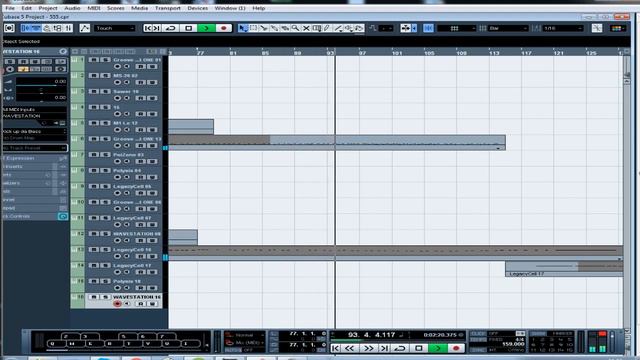The width and height of the screenshot is (640, 360).
Task: Click Constrain Delay Compensation icon
Action: (9, 28)
